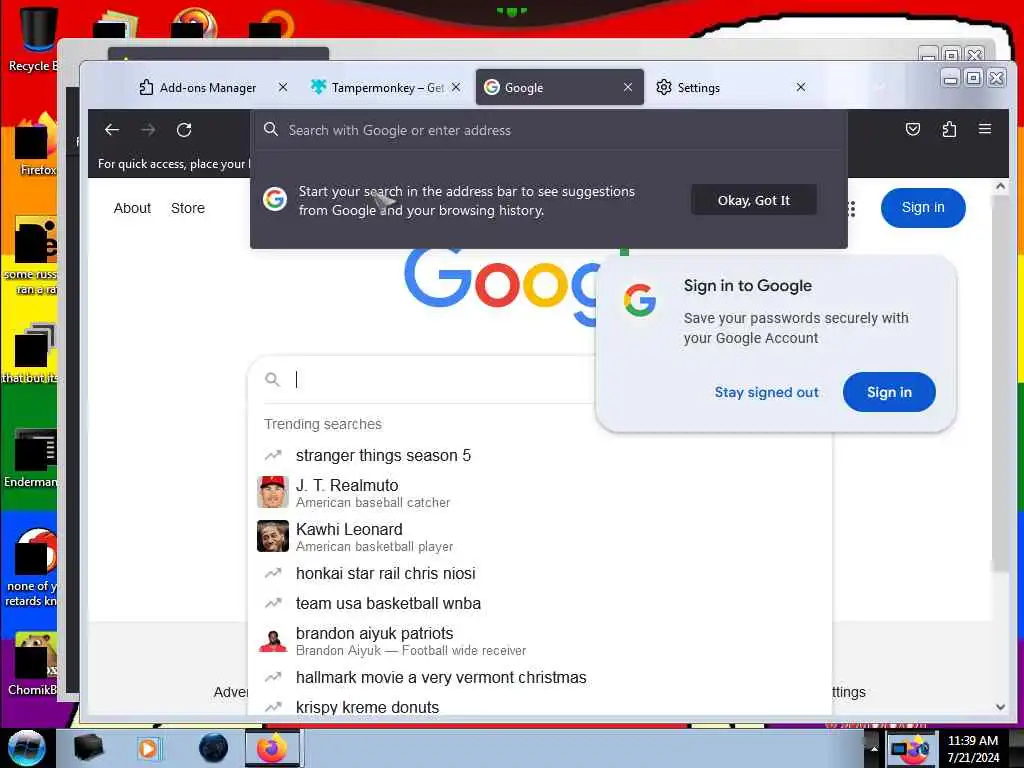Dismiss tip with Okay, Got It button

(x=754, y=200)
